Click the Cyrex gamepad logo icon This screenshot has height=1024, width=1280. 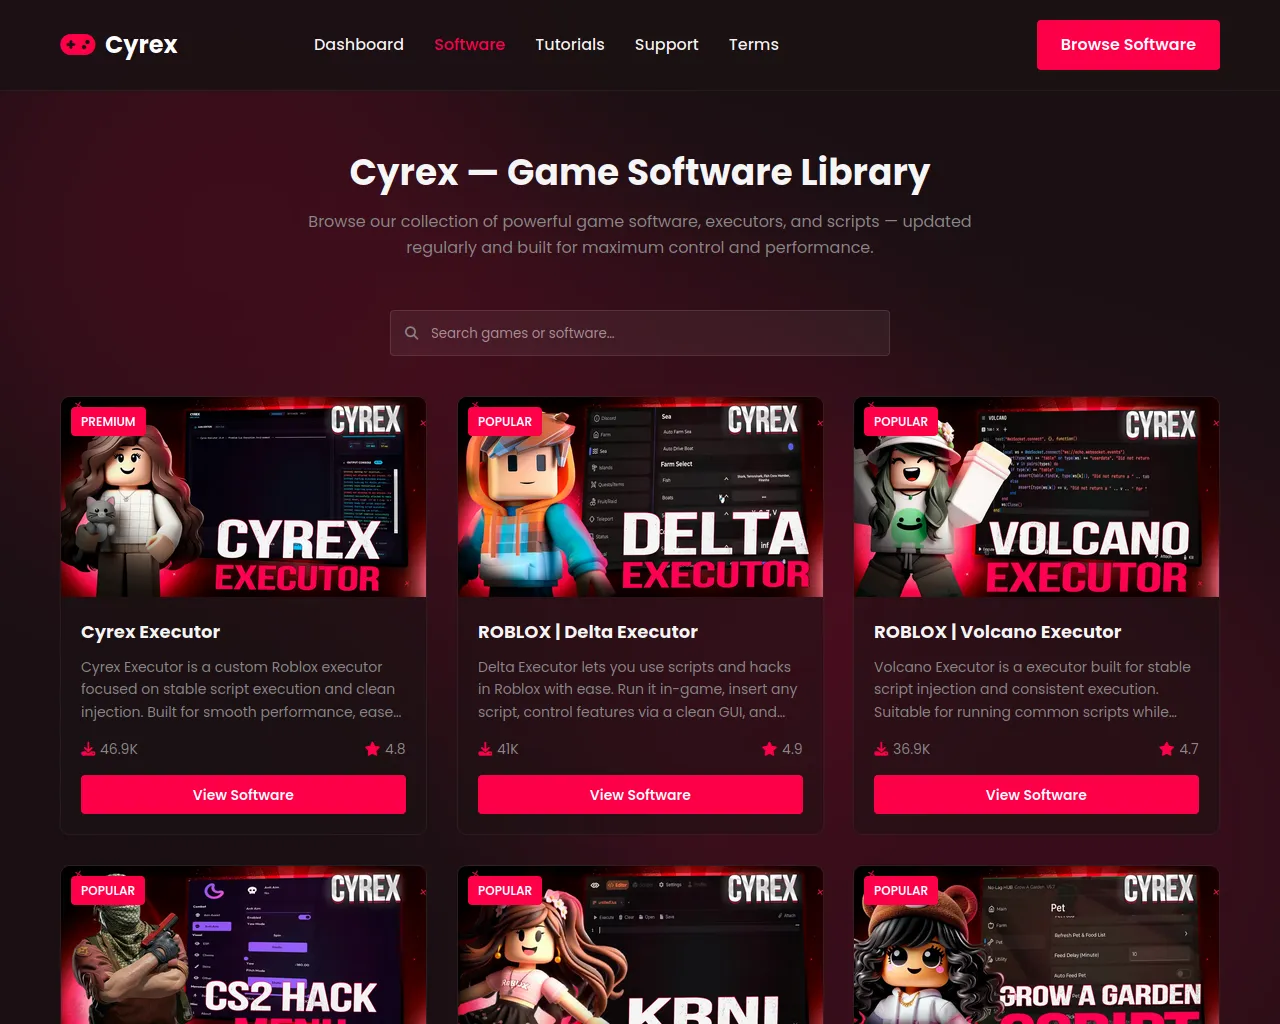(x=78, y=44)
